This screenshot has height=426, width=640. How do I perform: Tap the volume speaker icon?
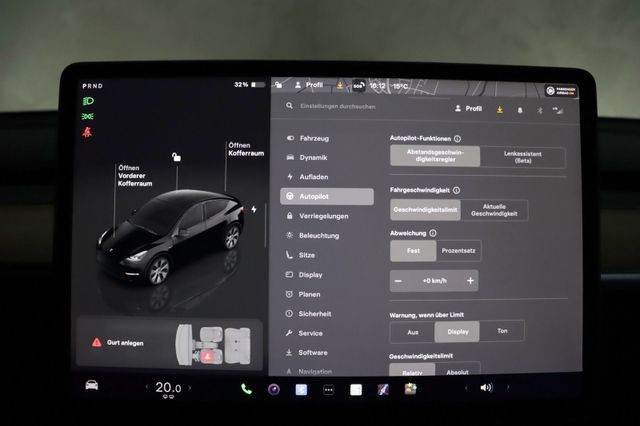click(x=486, y=387)
